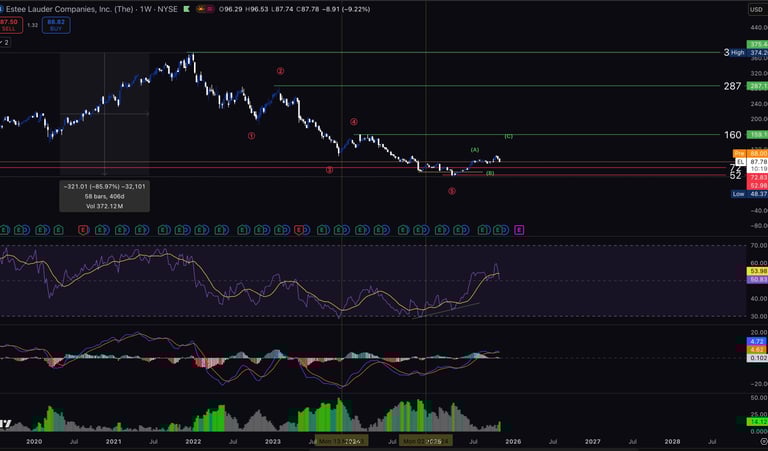The width and height of the screenshot is (768, 451).
Task: Click the 440.00 level on the price scale
Action: 758,28
